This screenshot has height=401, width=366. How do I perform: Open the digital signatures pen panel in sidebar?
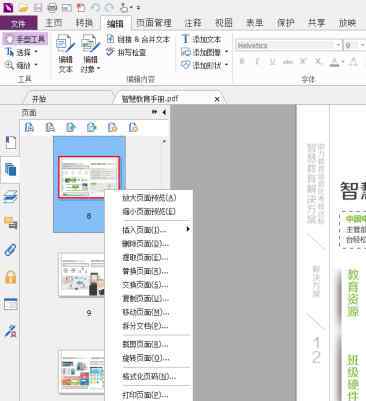(10, 331)
